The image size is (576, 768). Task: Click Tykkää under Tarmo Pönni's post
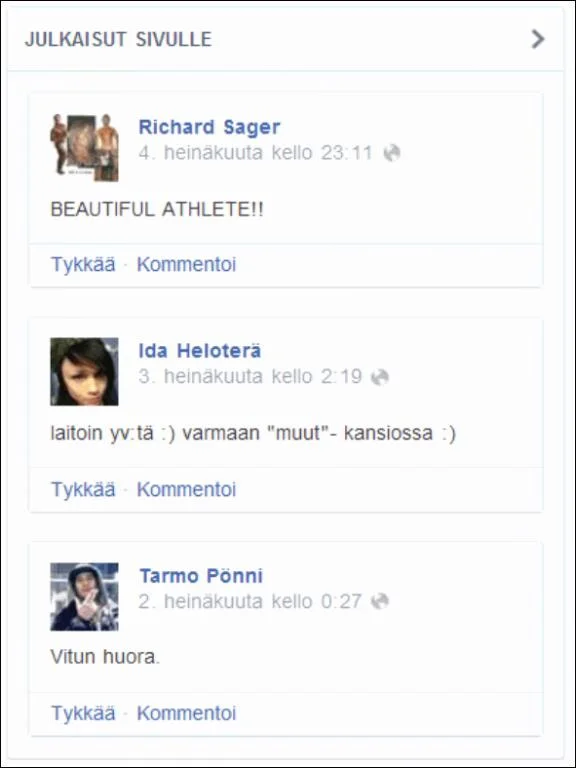83,713
